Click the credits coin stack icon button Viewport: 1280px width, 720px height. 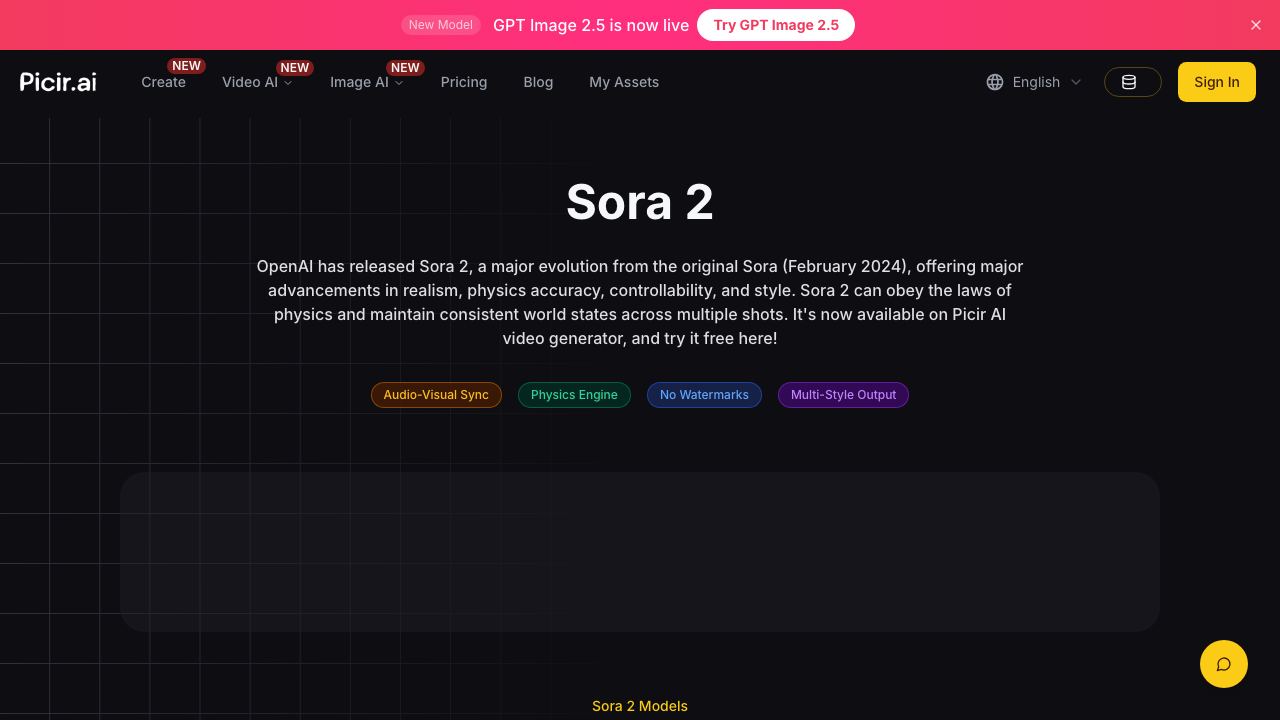tap(1132, 82)
